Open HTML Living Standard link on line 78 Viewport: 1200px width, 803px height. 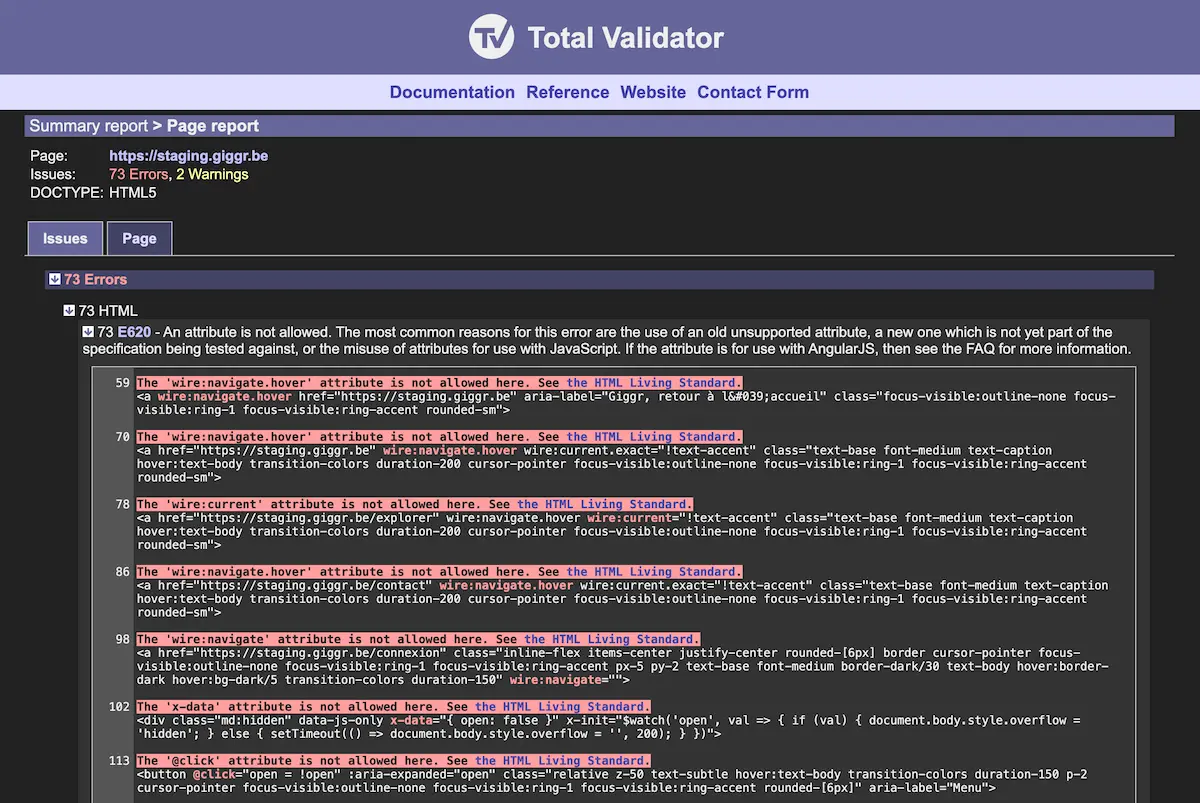coord(605,505)
